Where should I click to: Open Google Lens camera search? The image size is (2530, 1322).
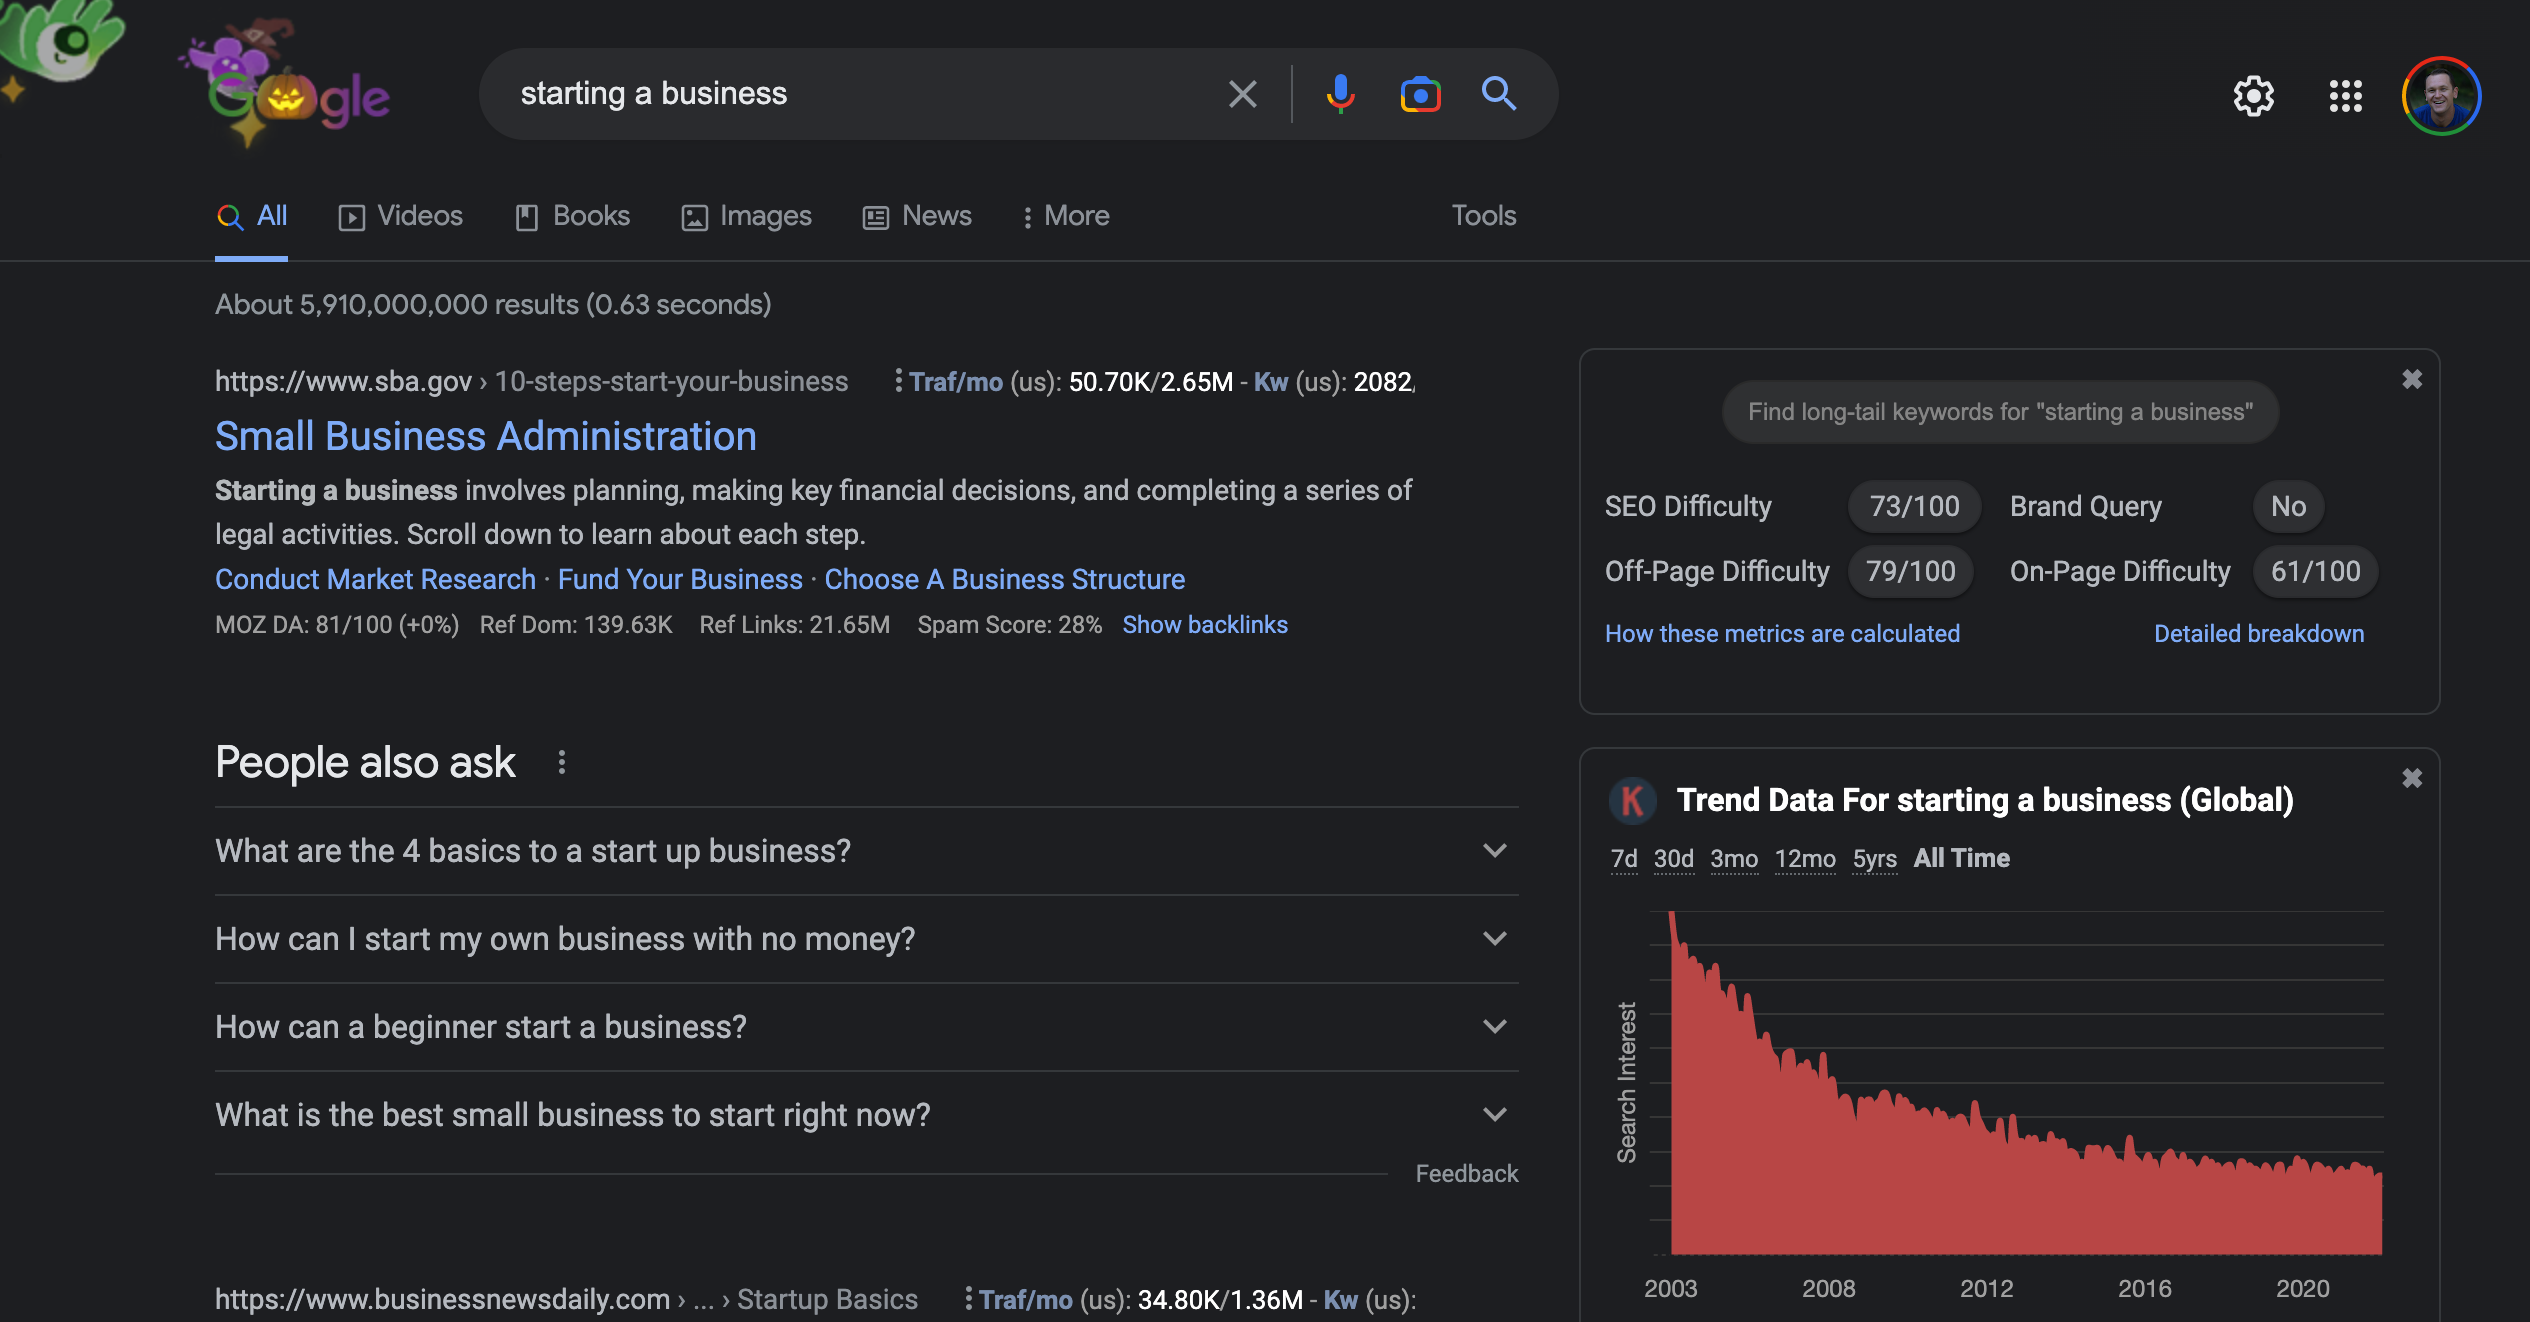tap(1420, 94)
